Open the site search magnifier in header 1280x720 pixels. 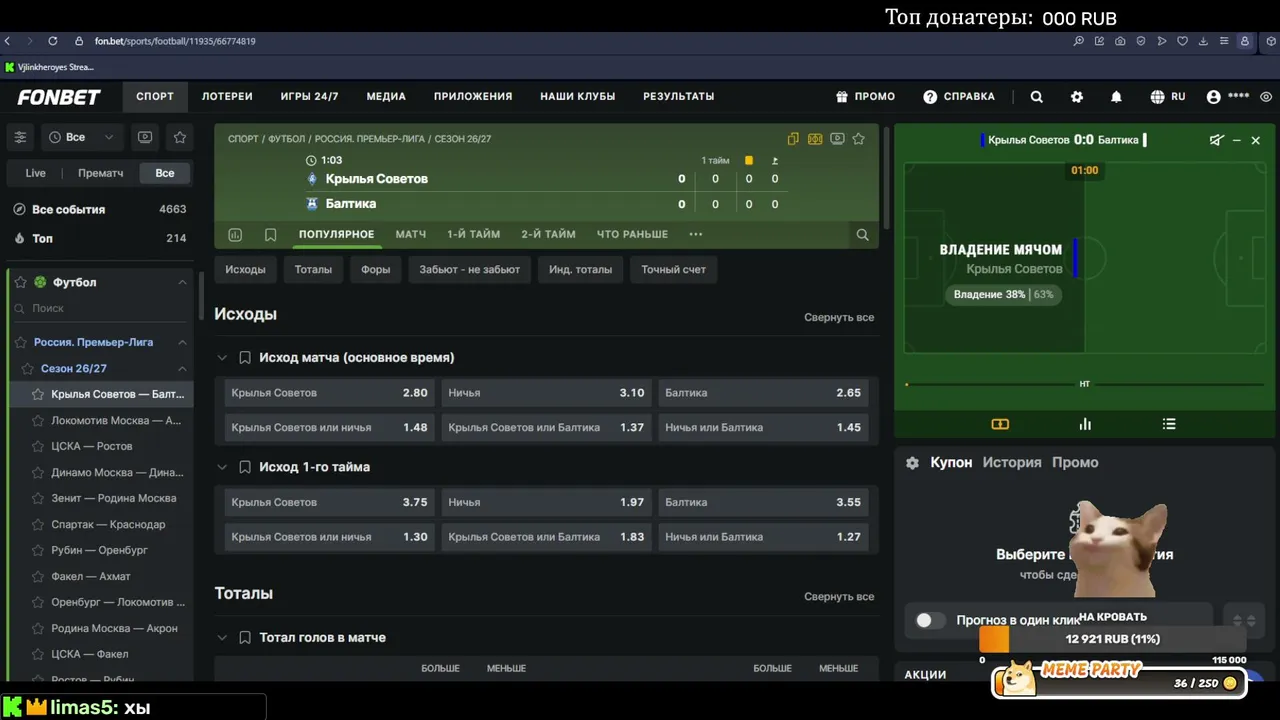1037,97
